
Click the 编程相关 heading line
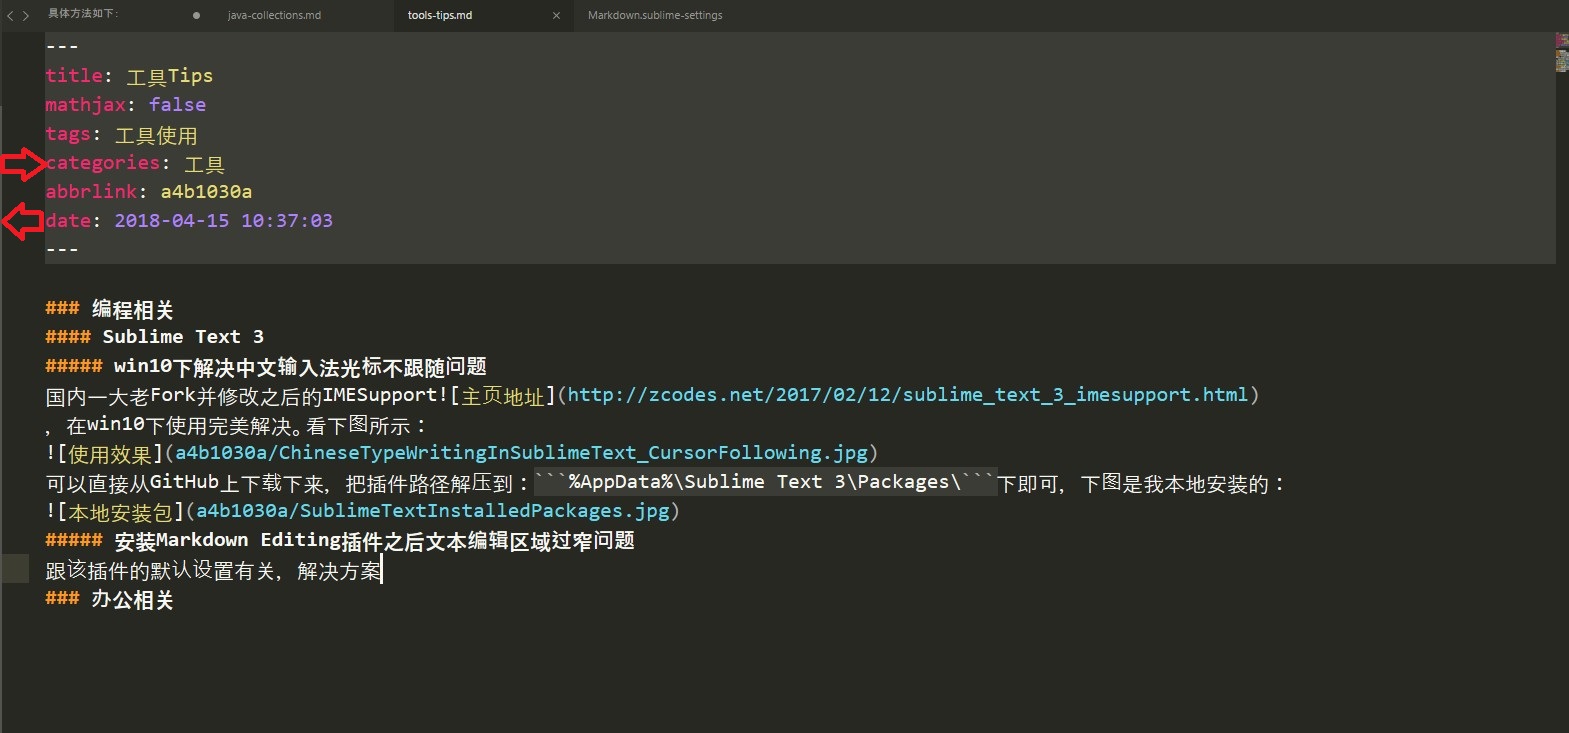pos(132,310)
